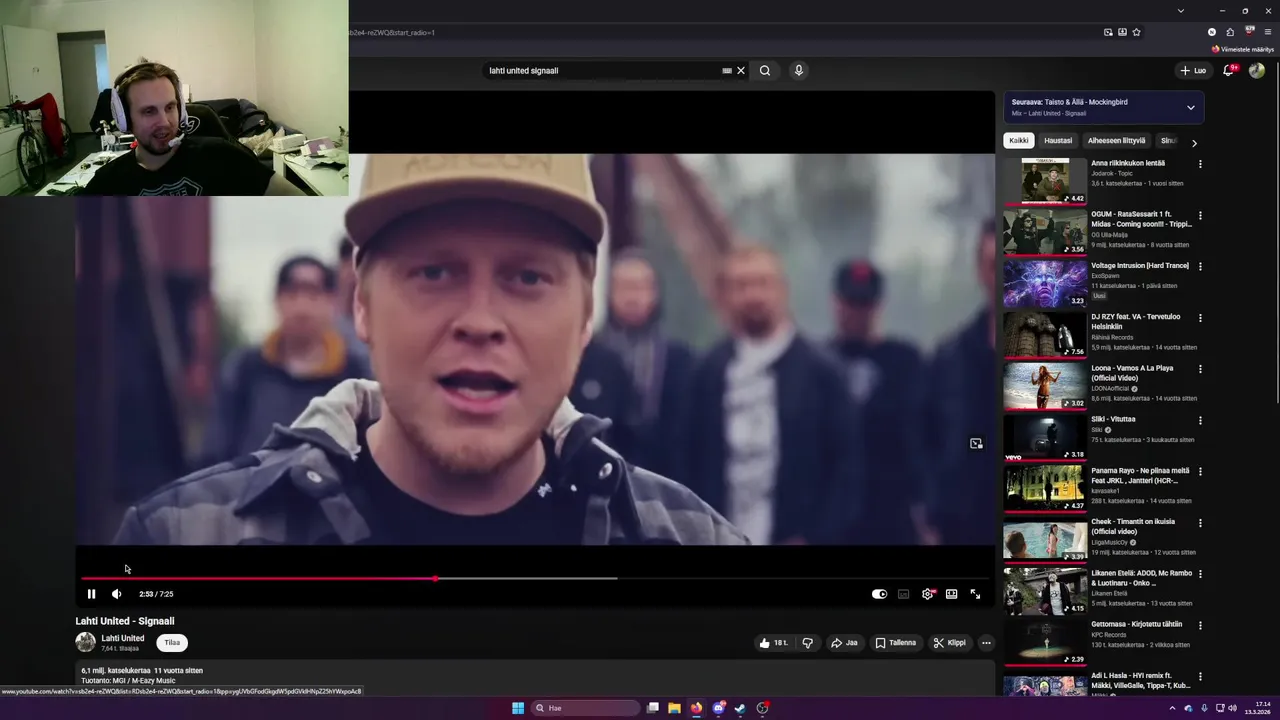Select the Kaikki filter chip
The width and height of the screenshot is (1280, 720).
point(1018,141)
